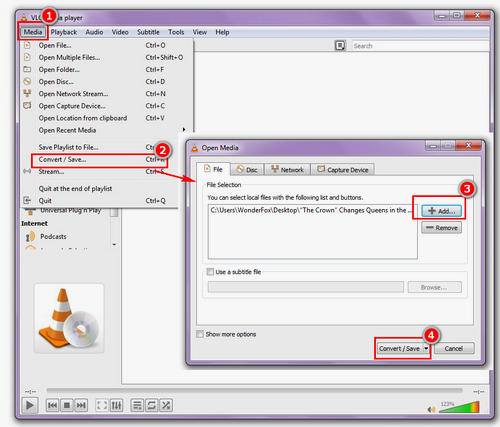This screenshot has width=500, height=427.
Task: Click the Open Network Stream icon
Action: pyautogui.click(x=27, y=93)
